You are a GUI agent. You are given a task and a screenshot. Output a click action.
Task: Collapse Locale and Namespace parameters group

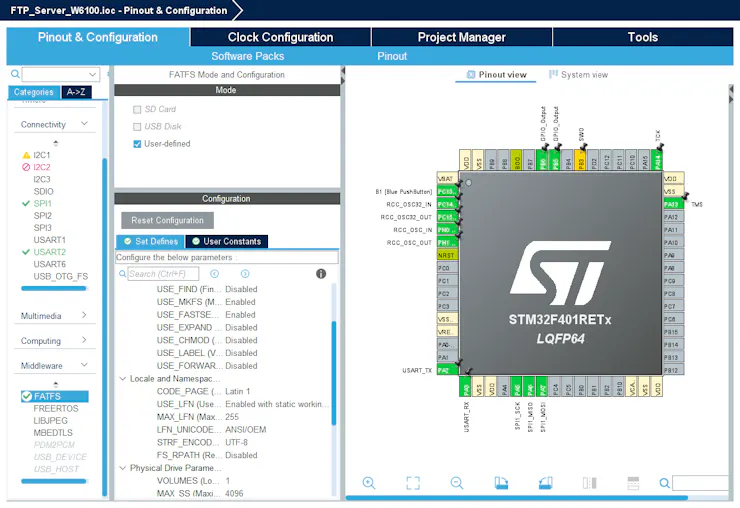coord(123,379)
